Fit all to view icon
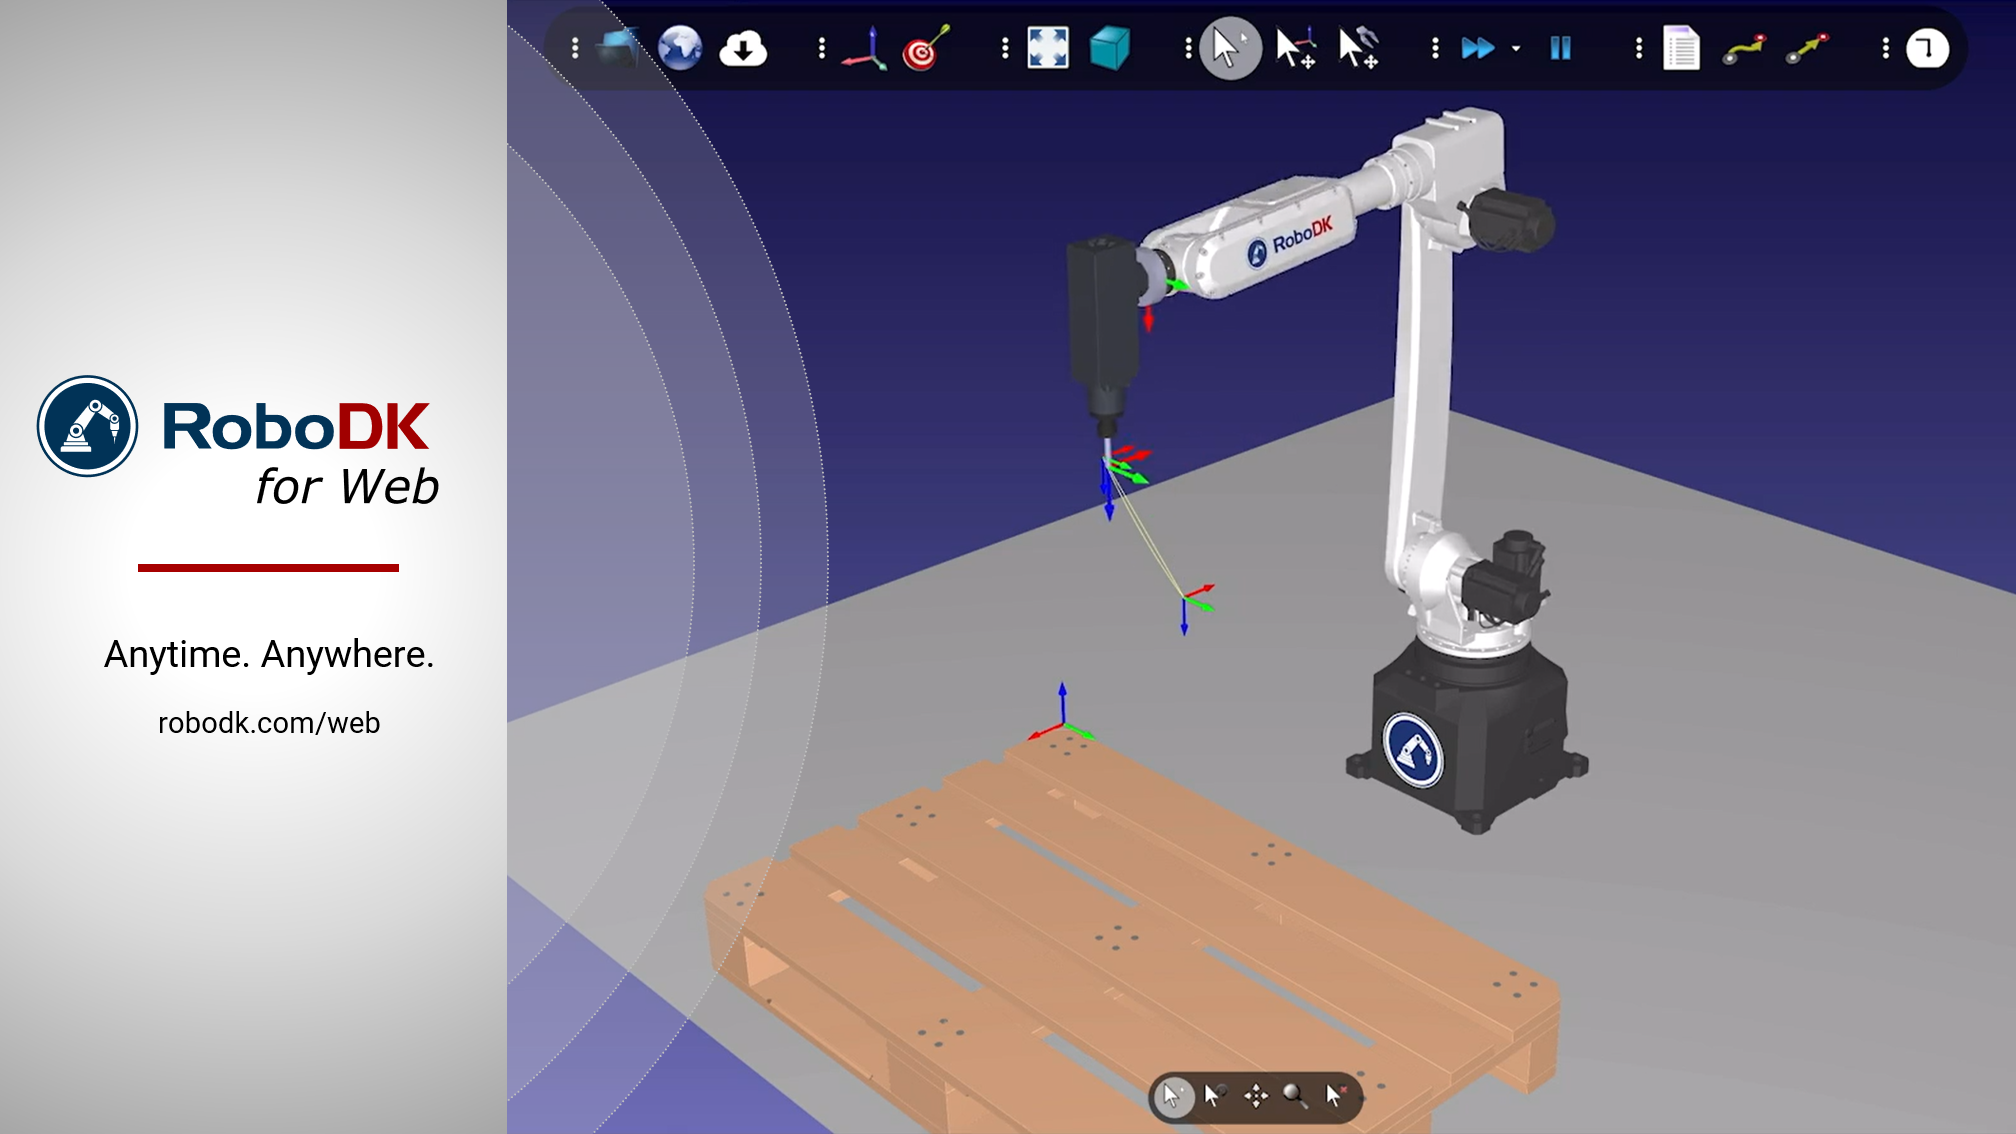The height and width of the screenshot is (1134, 2016). click(x=1048, y=48)
